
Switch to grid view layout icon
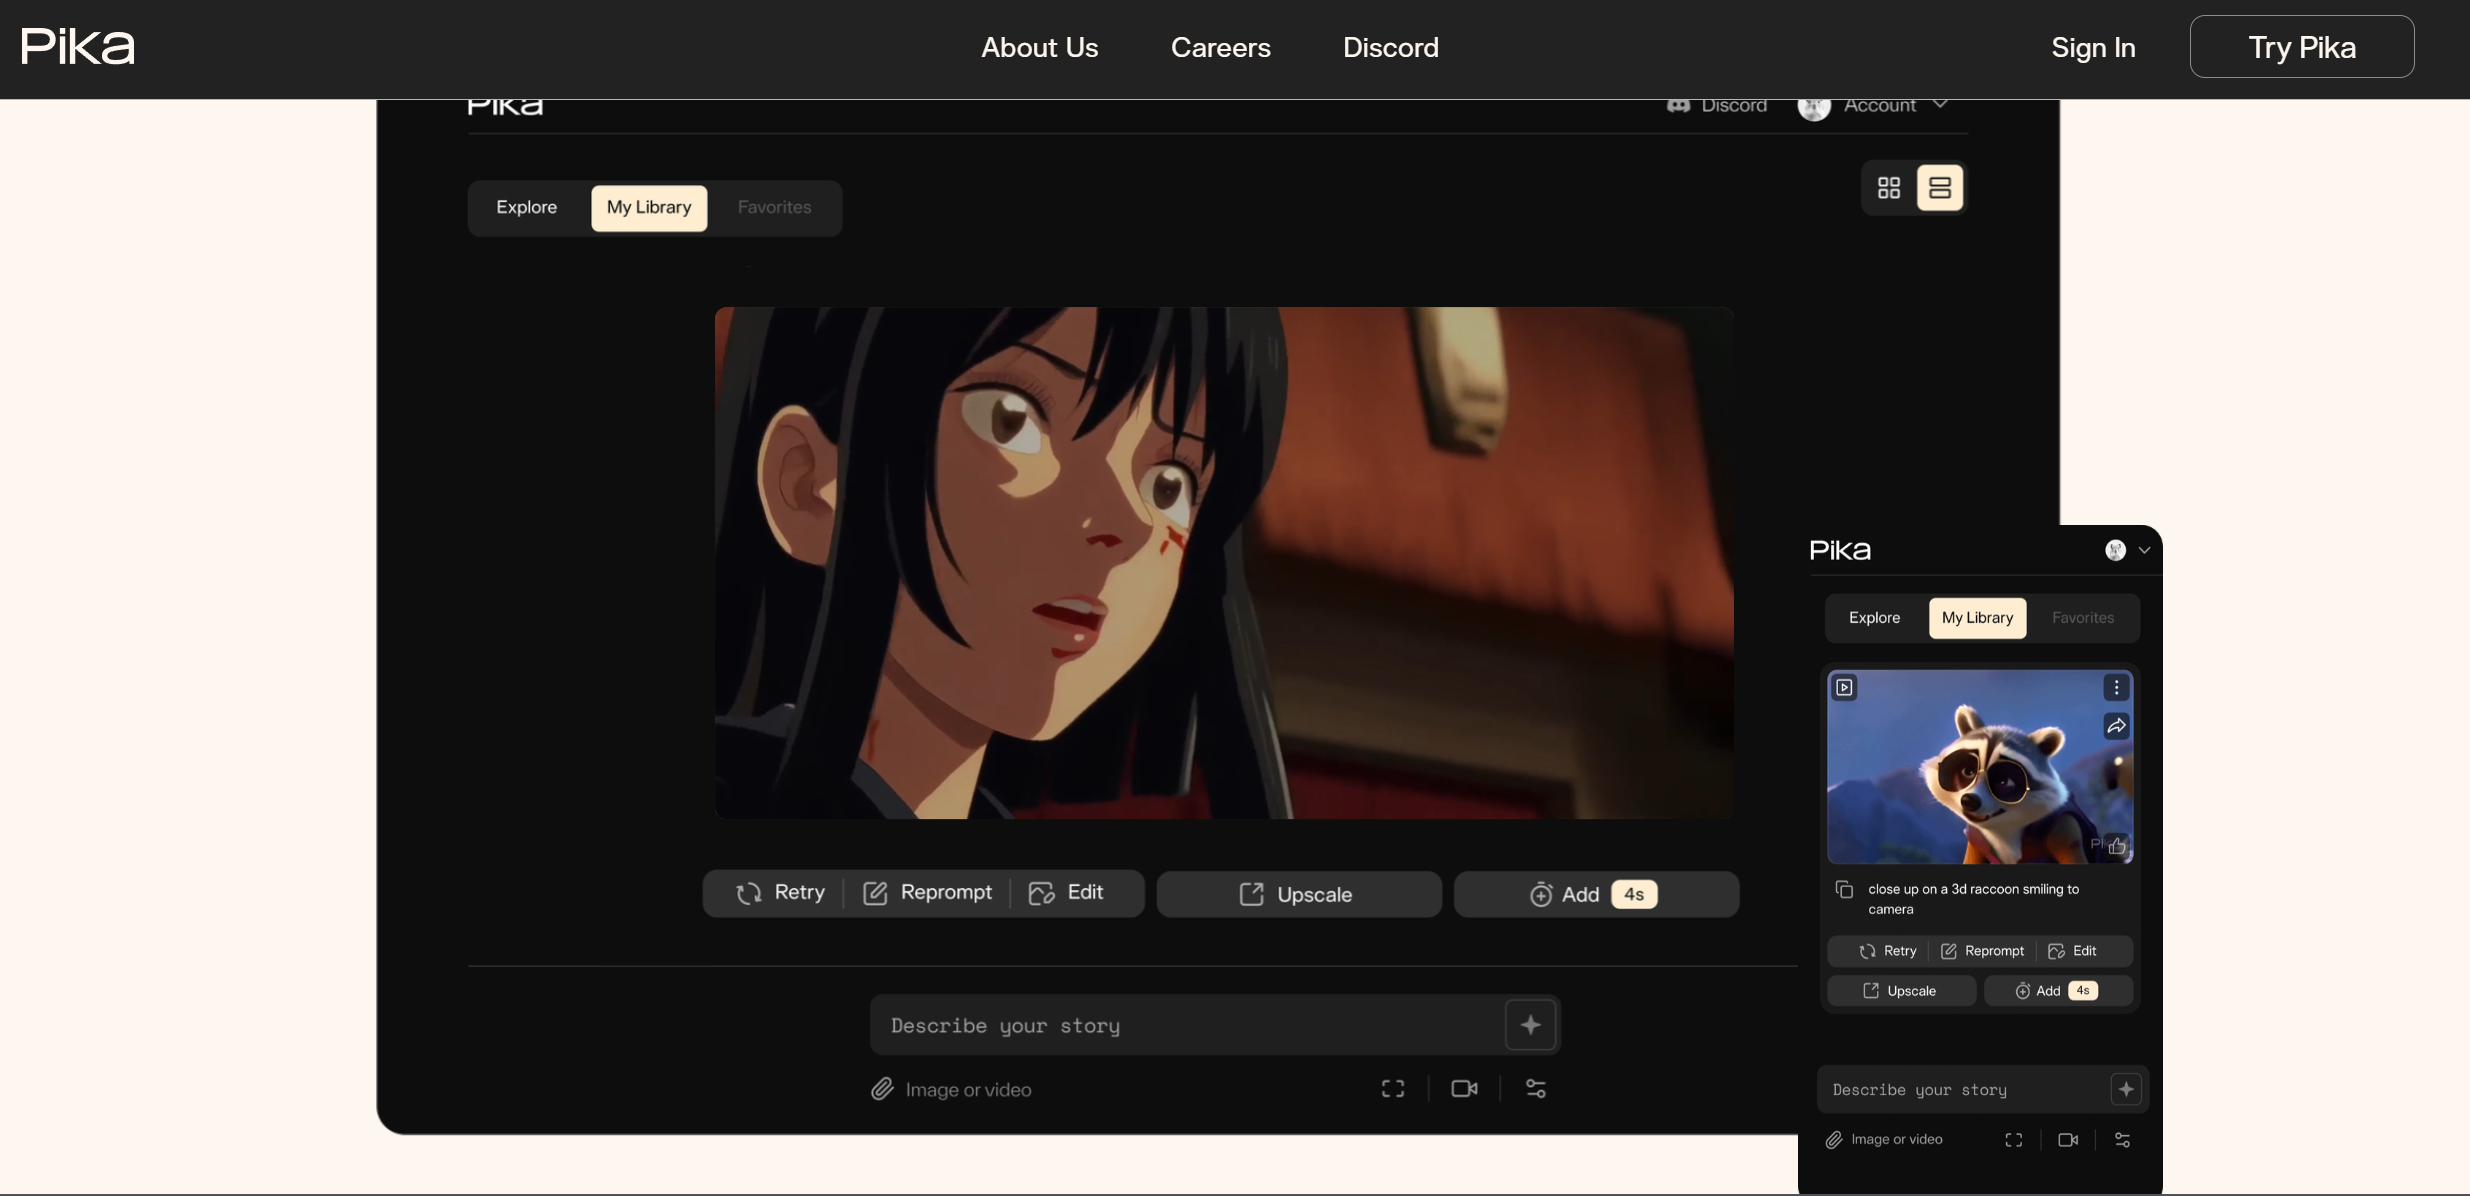1888,188
